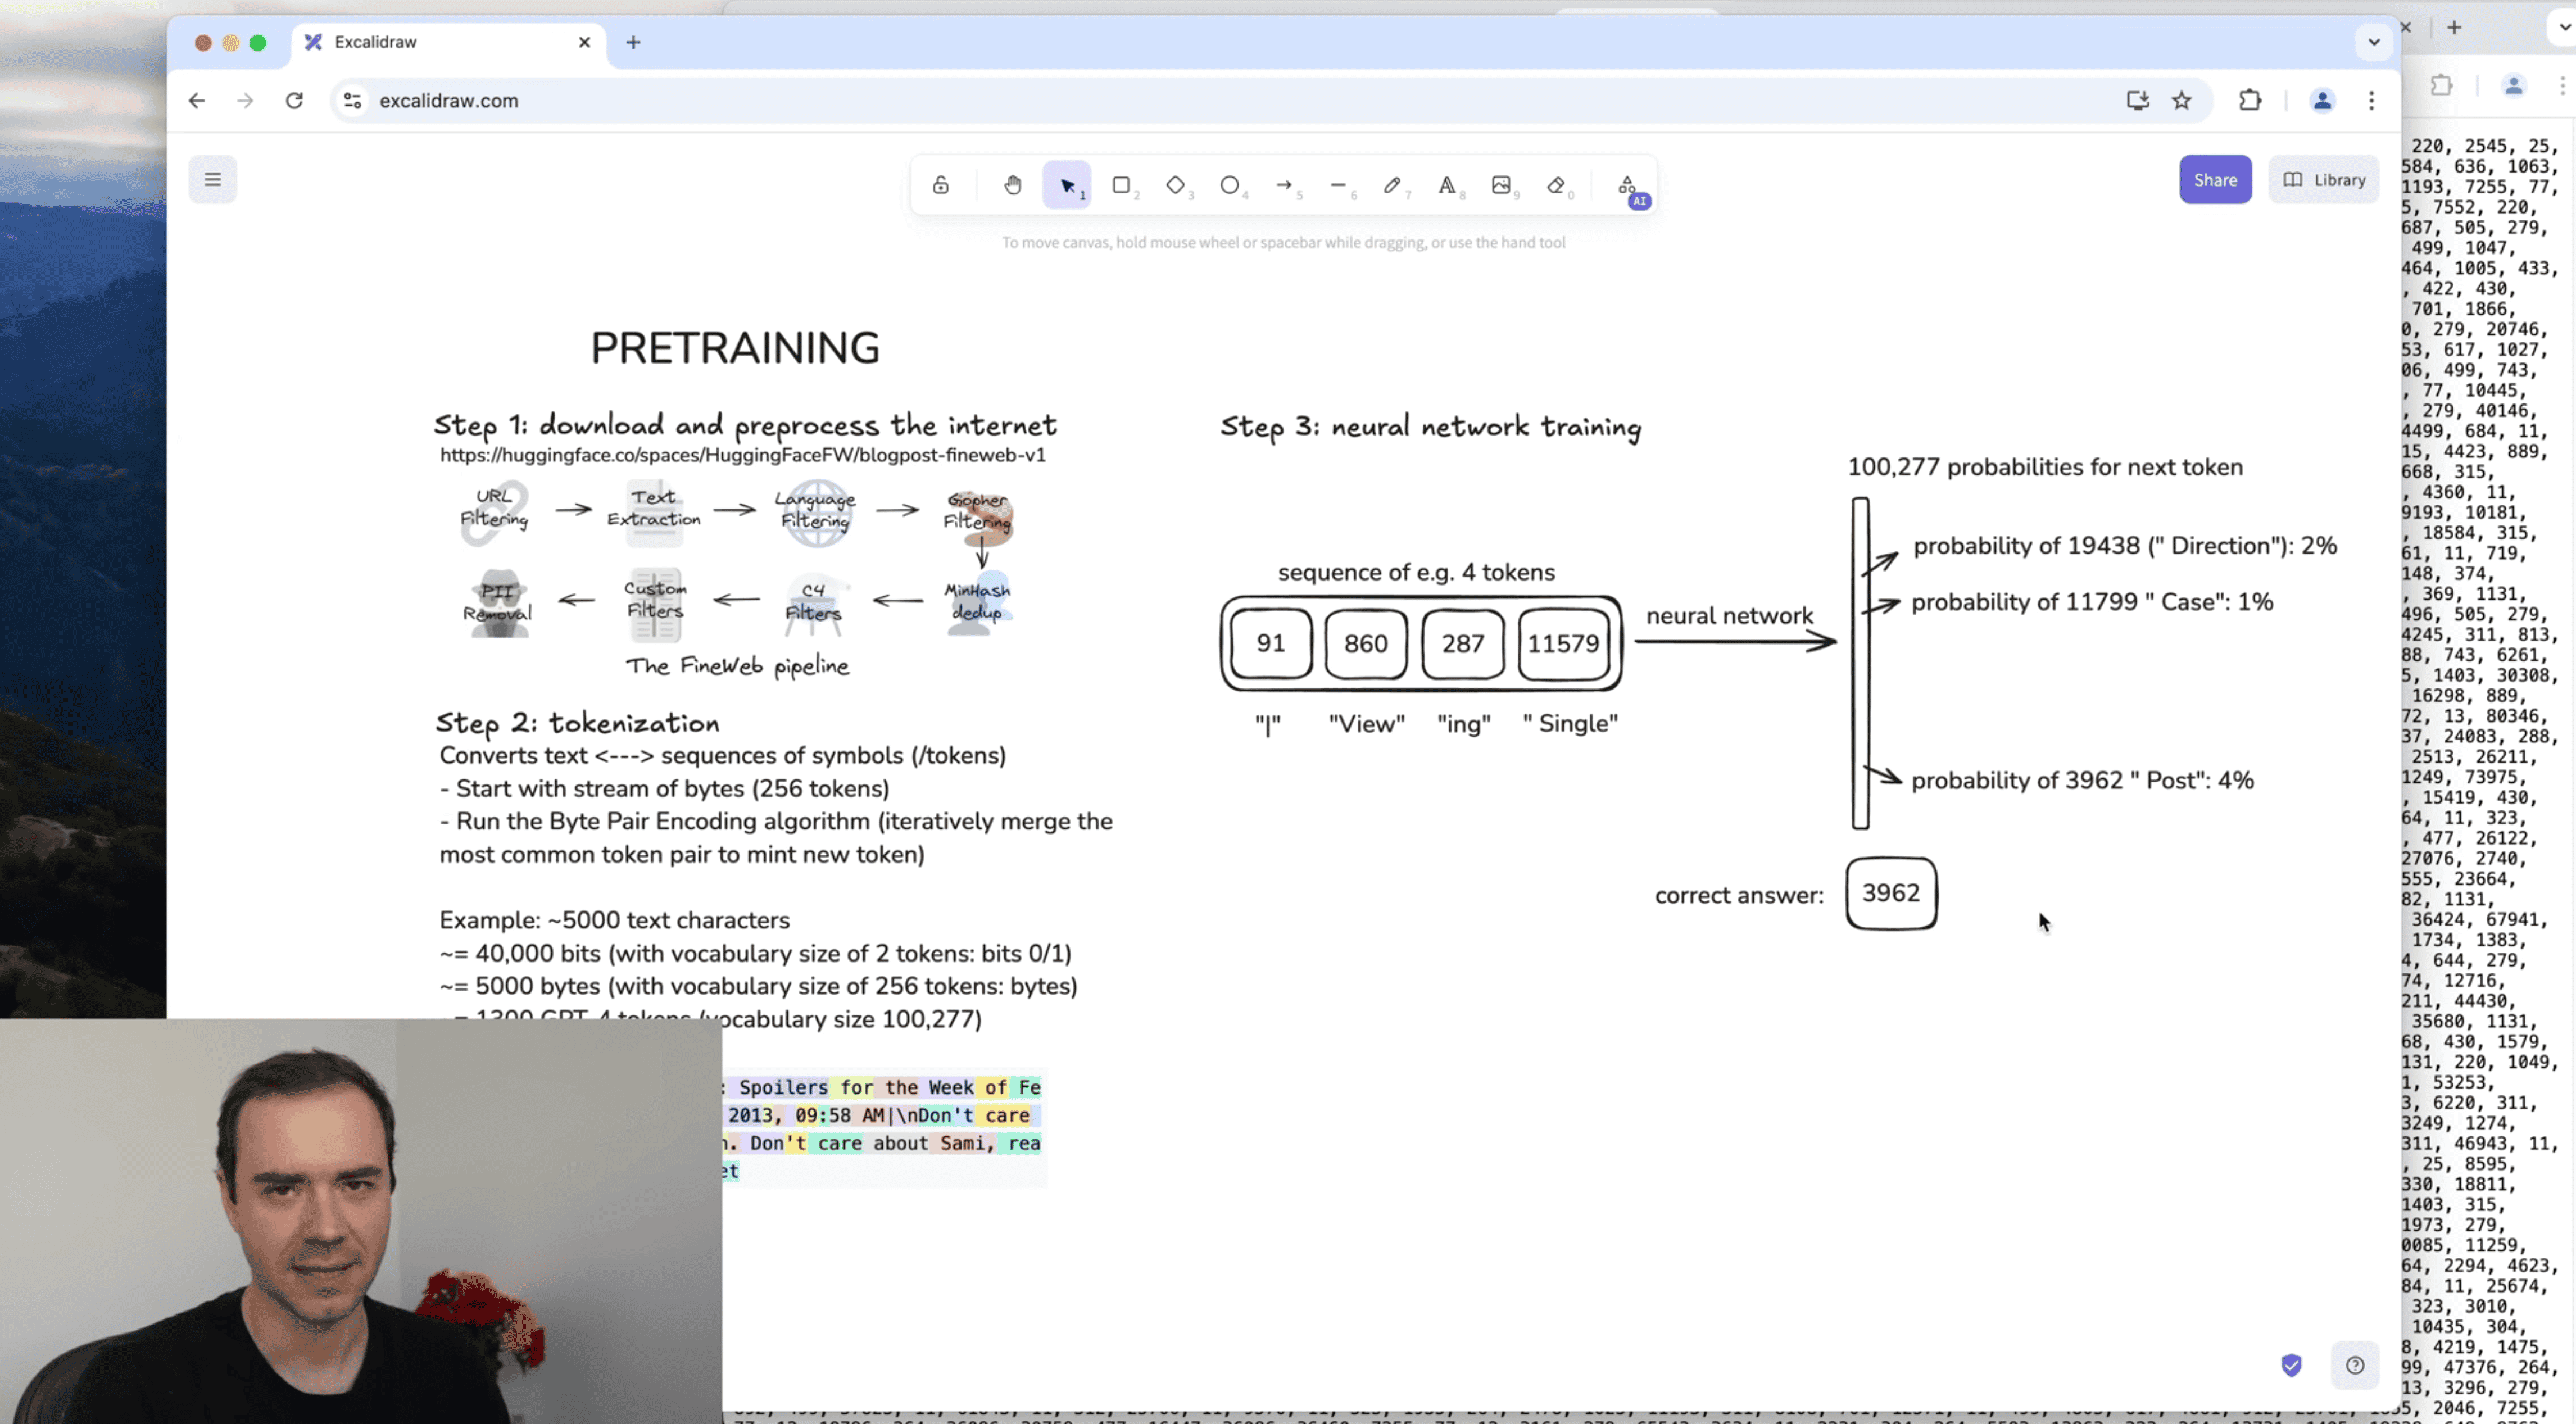Select the Rectangle shape tool
This screenshot has width=2576, height=1424.
1121,185
